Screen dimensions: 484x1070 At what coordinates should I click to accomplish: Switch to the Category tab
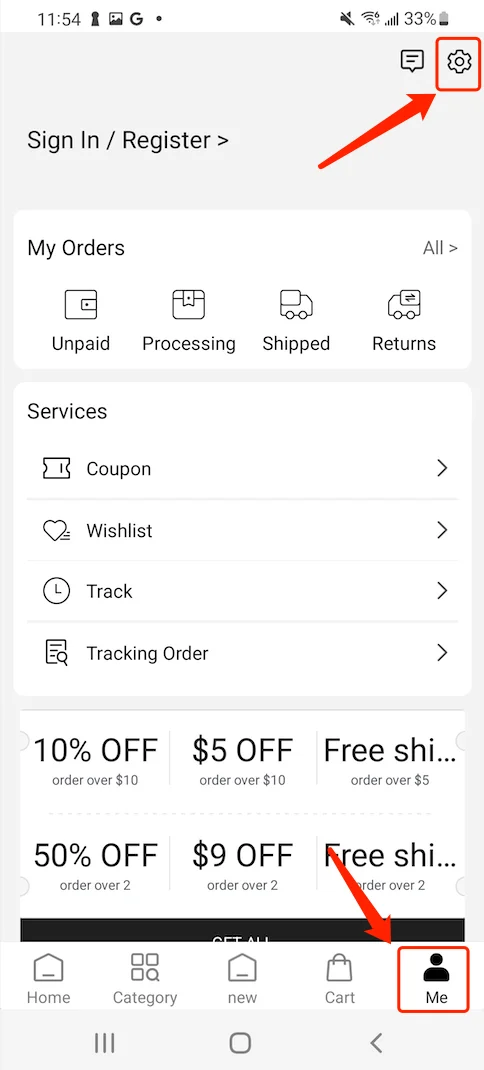[x=145, y=979]
